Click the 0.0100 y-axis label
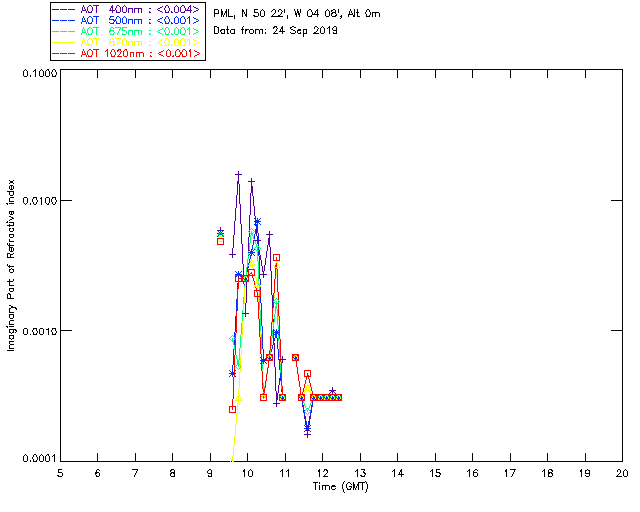The image size is (640, 512). pos(39,201)
